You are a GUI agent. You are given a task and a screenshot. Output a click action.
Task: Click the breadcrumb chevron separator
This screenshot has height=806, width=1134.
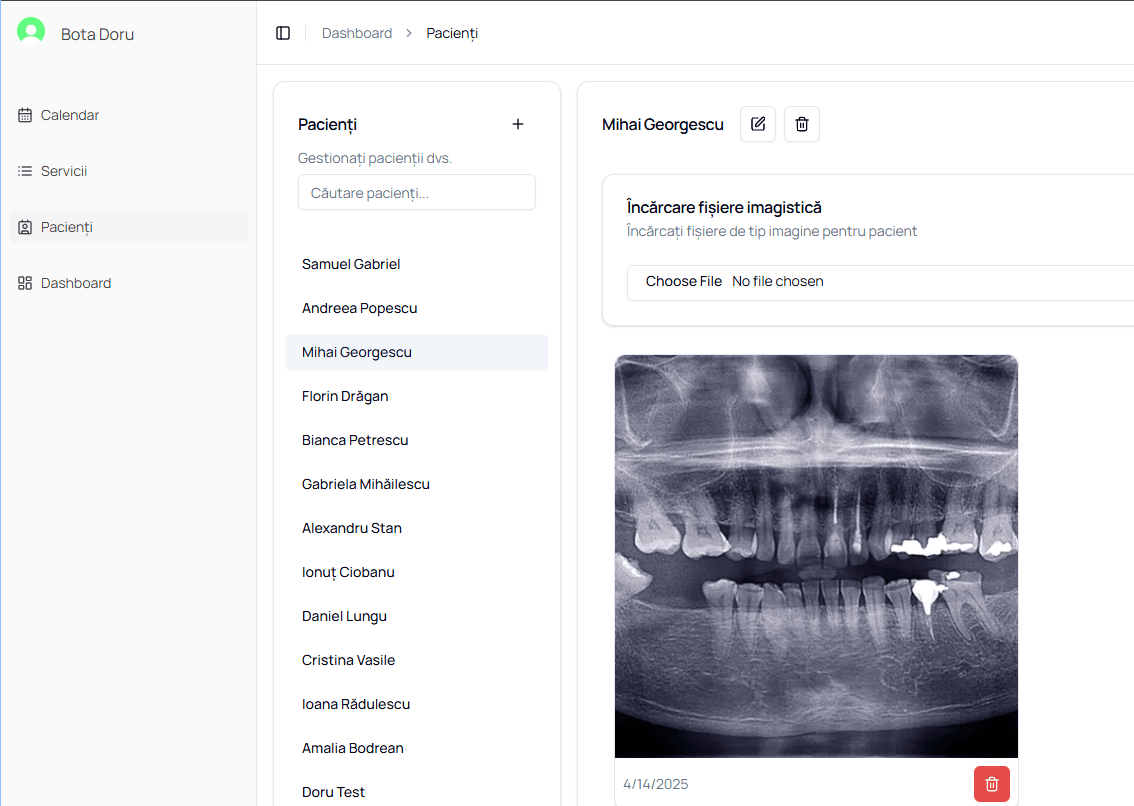[x=409, y=33]
